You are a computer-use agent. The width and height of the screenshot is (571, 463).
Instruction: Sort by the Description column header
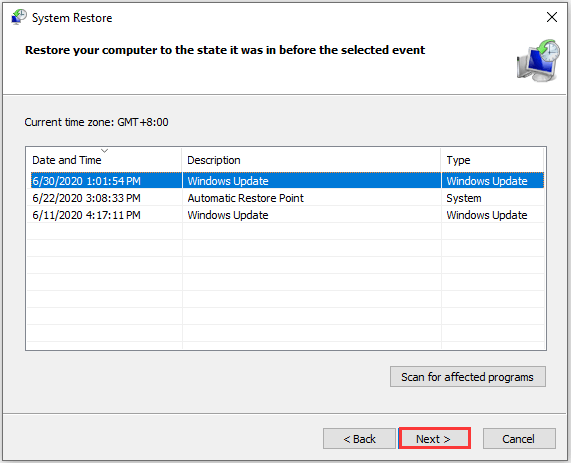(311, 160)
